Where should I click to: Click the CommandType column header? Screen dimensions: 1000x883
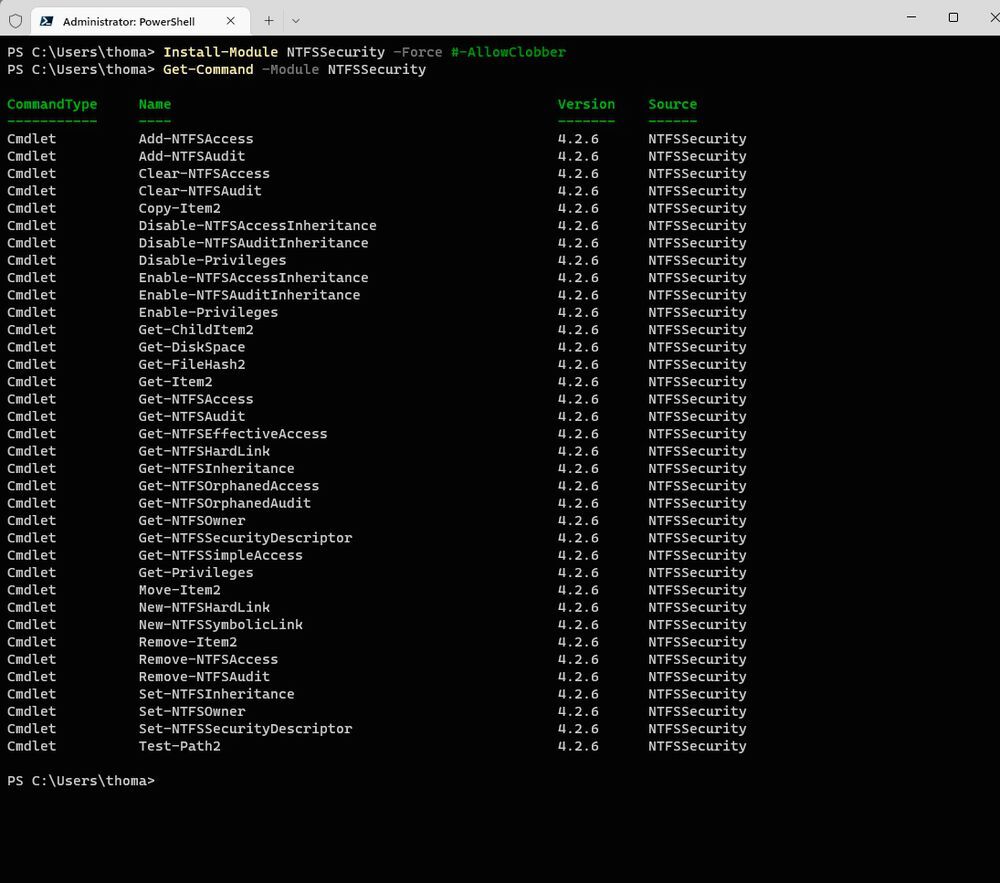tap(52, 105)
